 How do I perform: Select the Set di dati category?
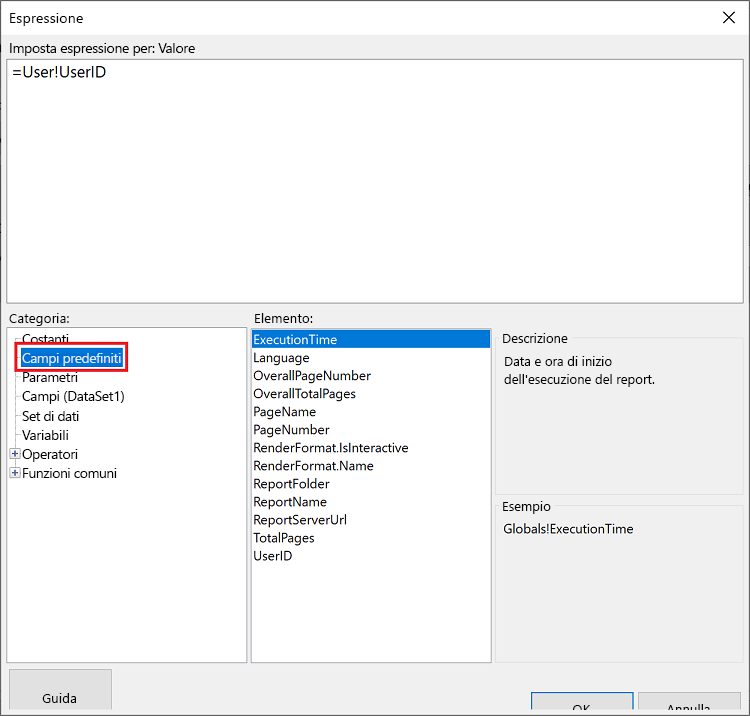[x=50, y=416]
